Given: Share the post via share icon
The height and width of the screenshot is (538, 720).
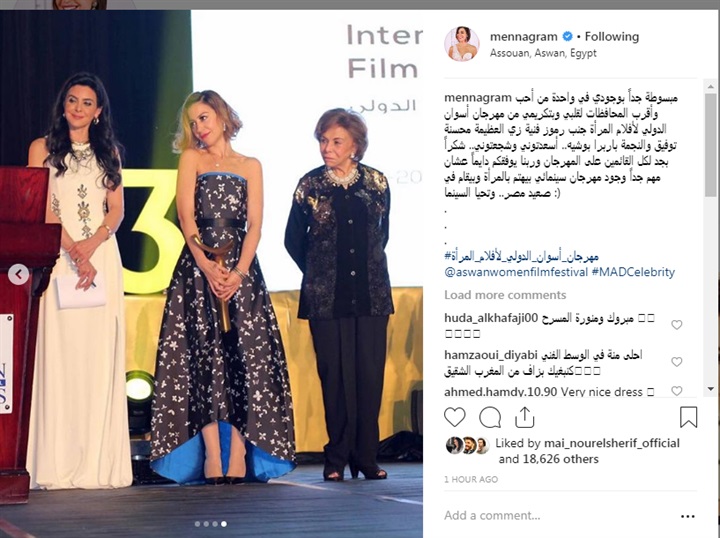Looking at the screenshot, I should point(524,417).
